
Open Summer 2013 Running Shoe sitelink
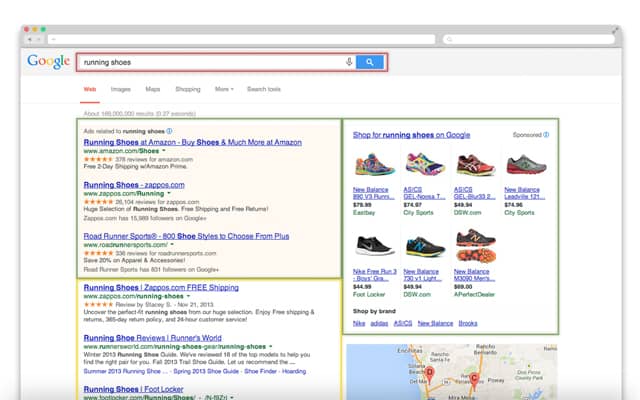click(125, 371)
